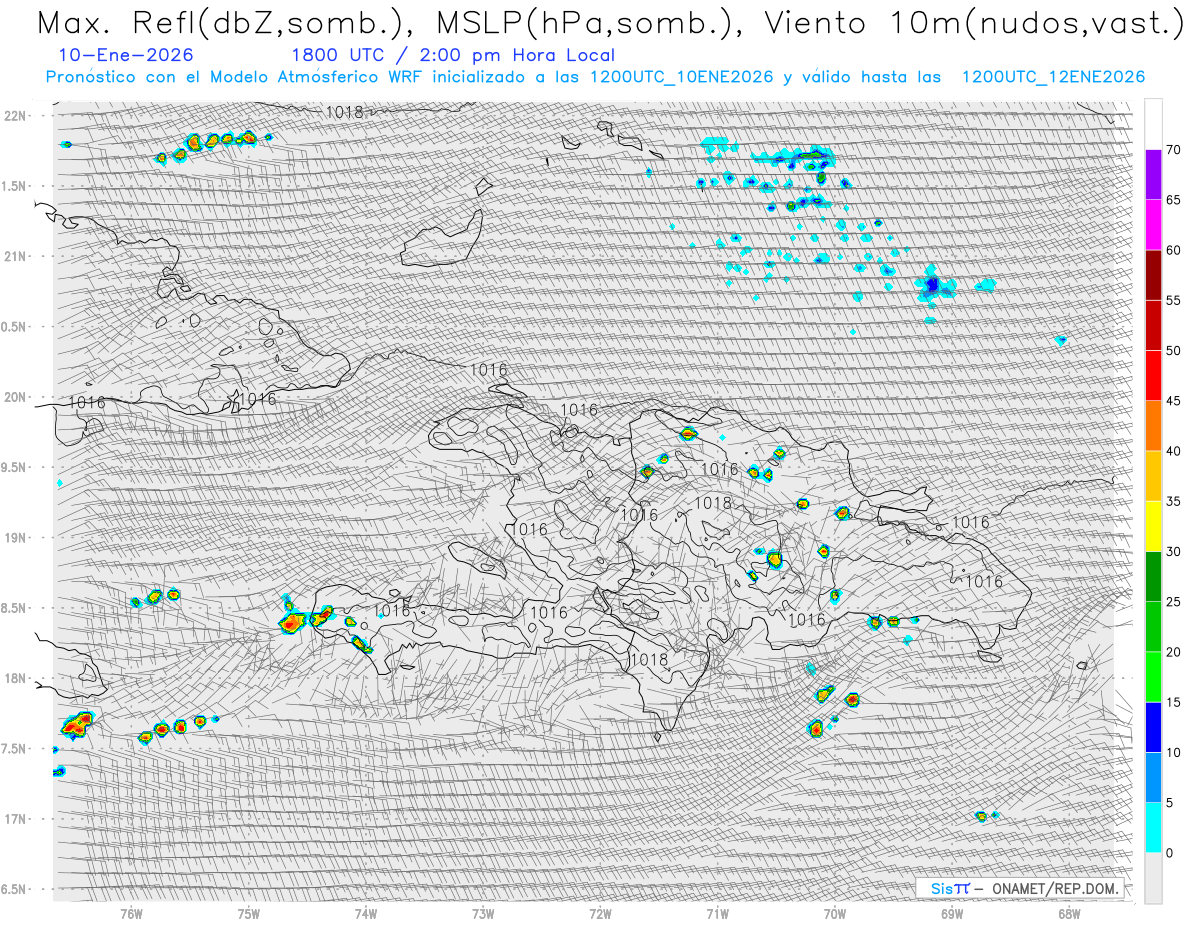Screen dimensions: 1200x927
Task: Click the colorbar value label '25'
Action: click(1173, 602)
